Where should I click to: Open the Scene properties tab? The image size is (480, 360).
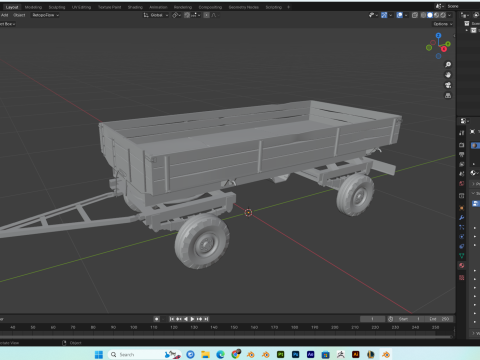pos(462,174)
